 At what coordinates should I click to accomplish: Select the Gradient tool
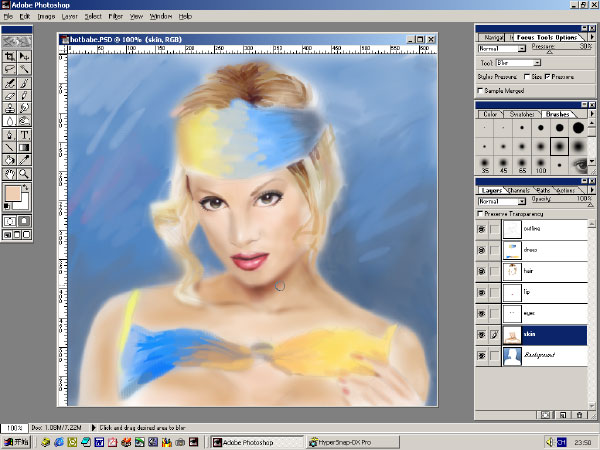coord(24,147)
